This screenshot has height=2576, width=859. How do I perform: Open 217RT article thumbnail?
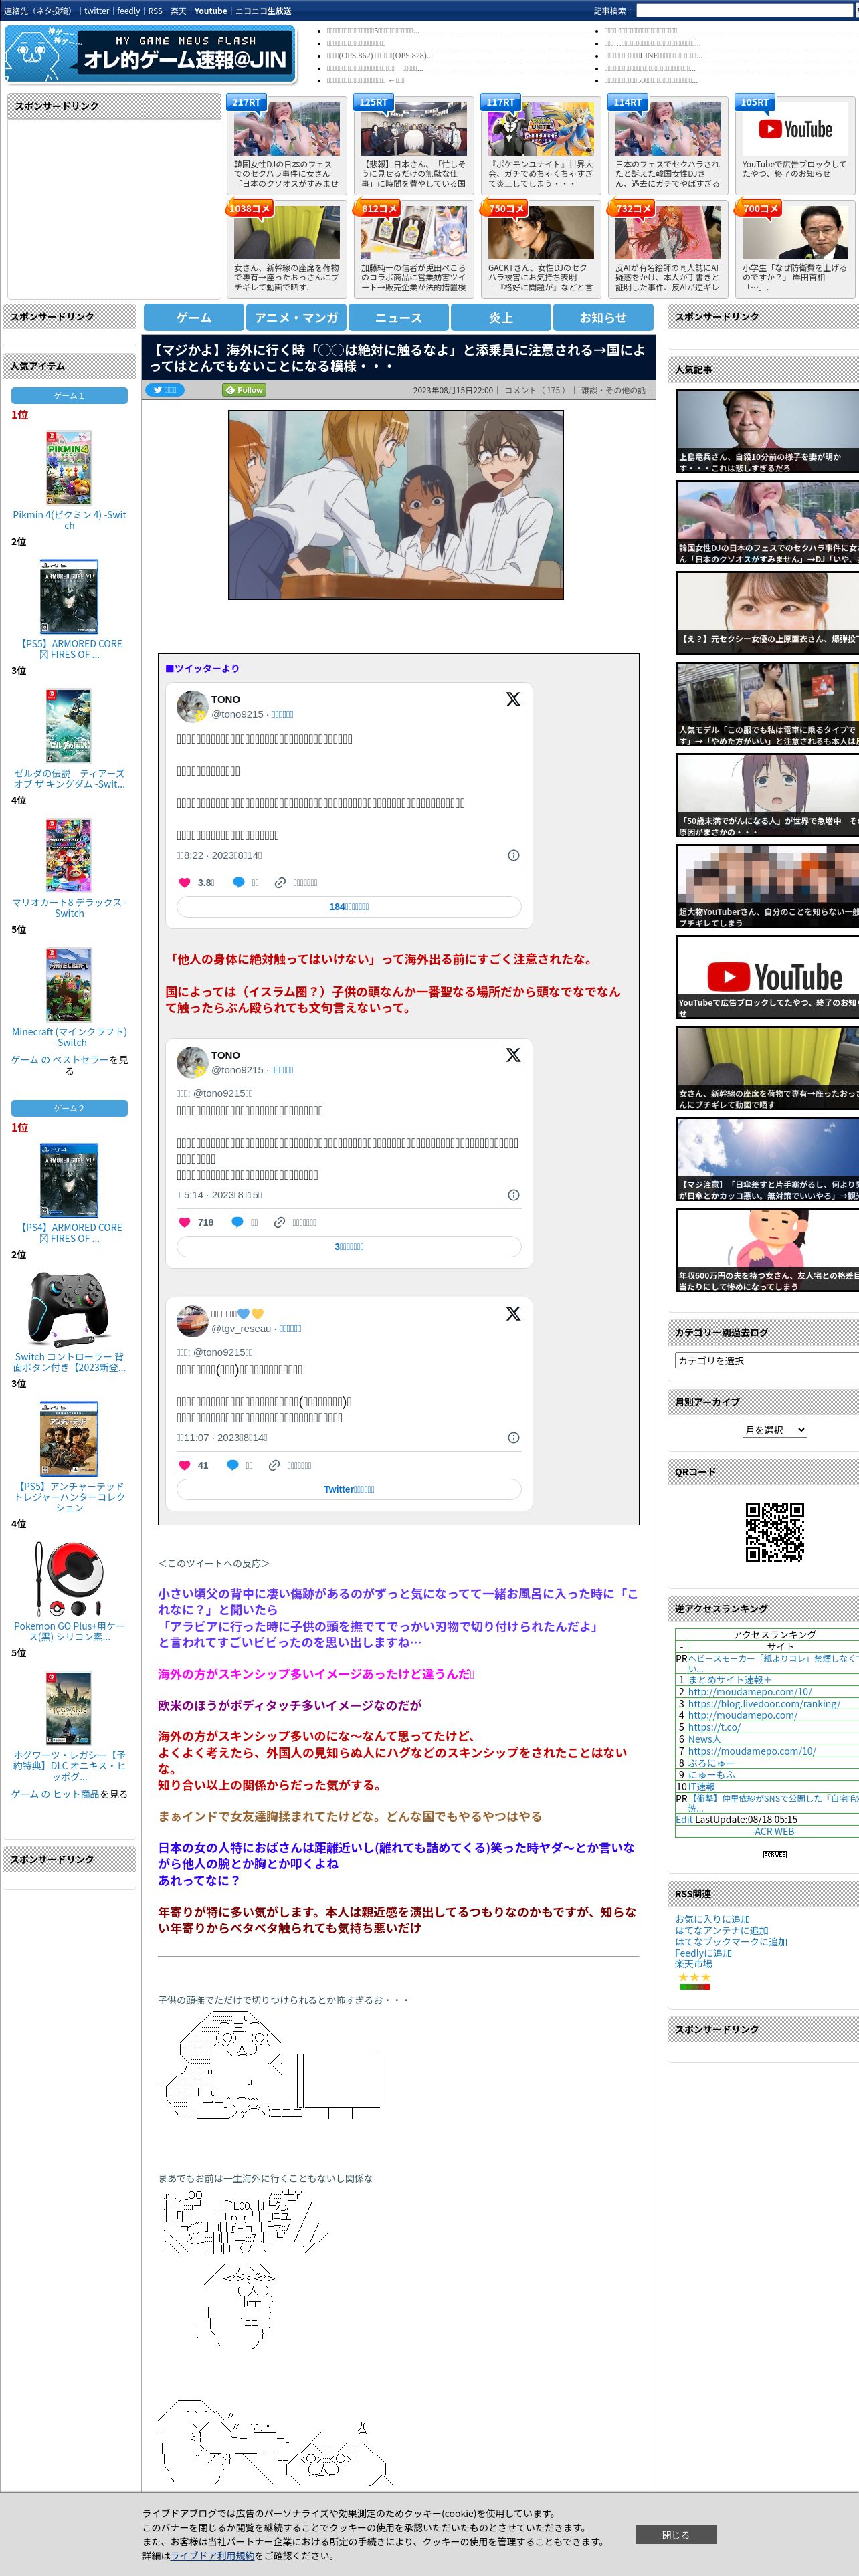(287, 129)
